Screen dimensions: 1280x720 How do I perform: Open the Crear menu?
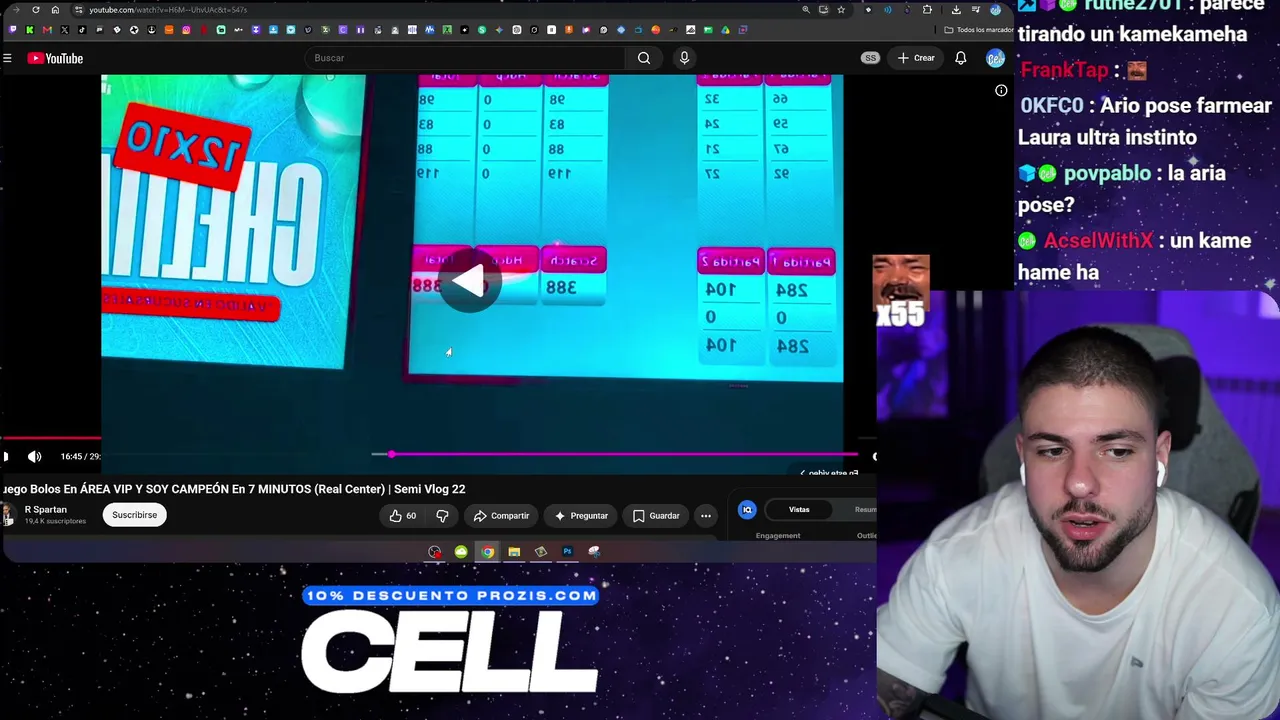pos(916,58)
